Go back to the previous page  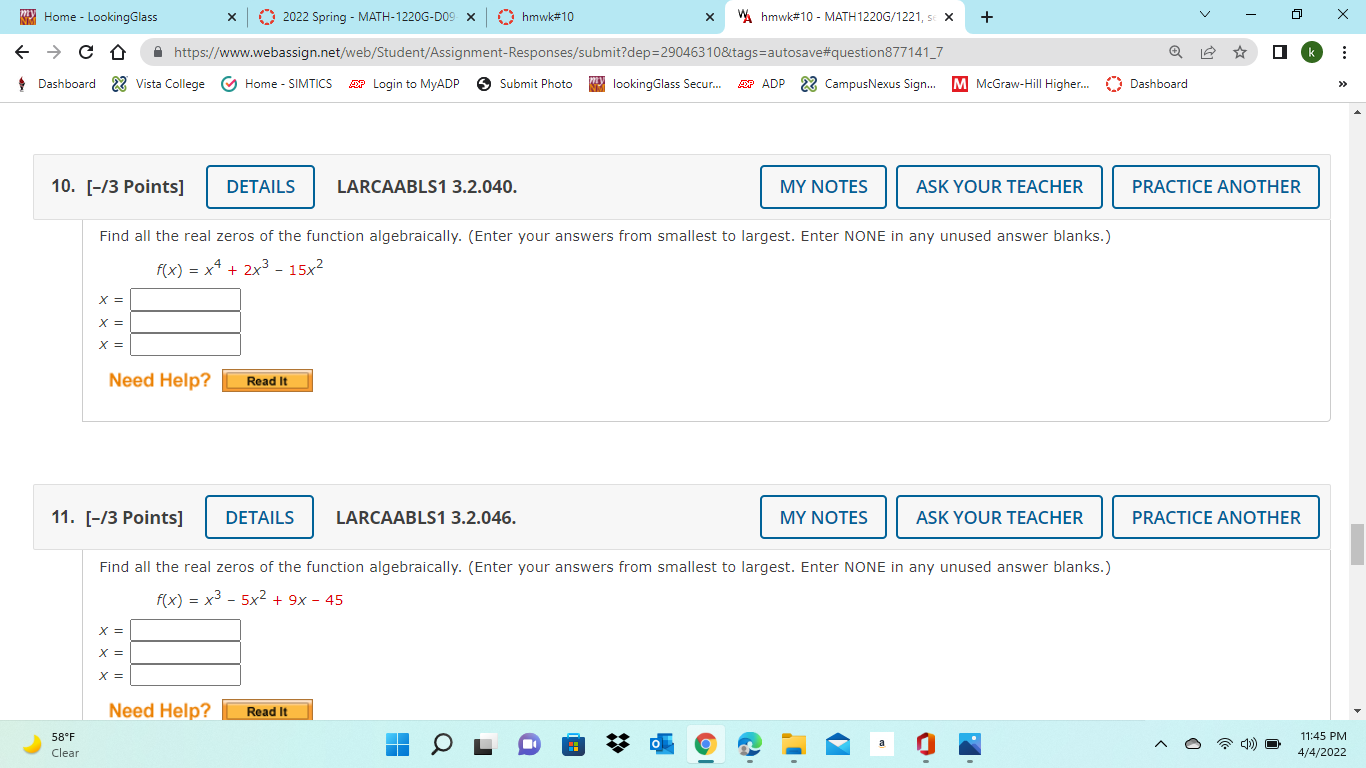22,52
